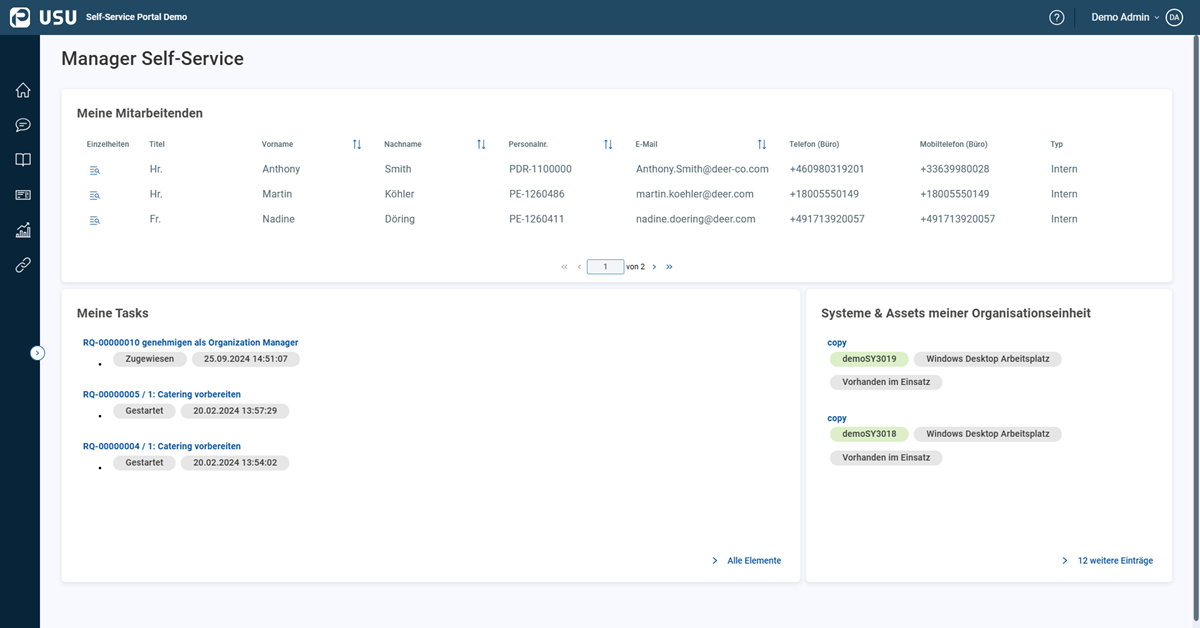Open the knowledge book icon in sidebar
This screenshot has width=1200, height=628.
pos(23,160)
